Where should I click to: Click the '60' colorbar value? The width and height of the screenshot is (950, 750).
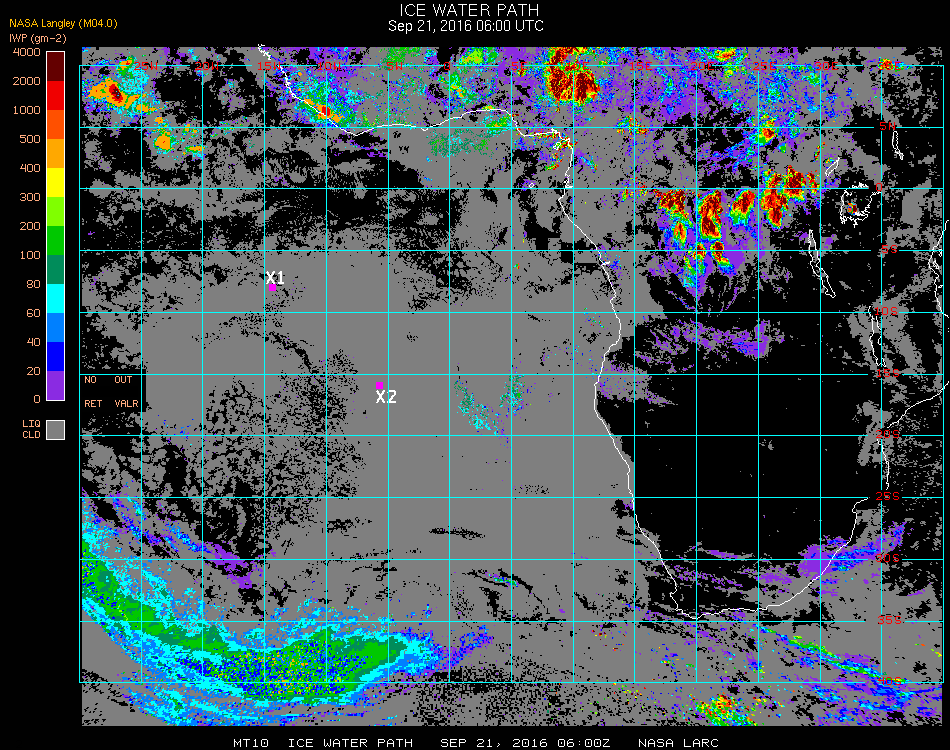[x=33, y=314]
